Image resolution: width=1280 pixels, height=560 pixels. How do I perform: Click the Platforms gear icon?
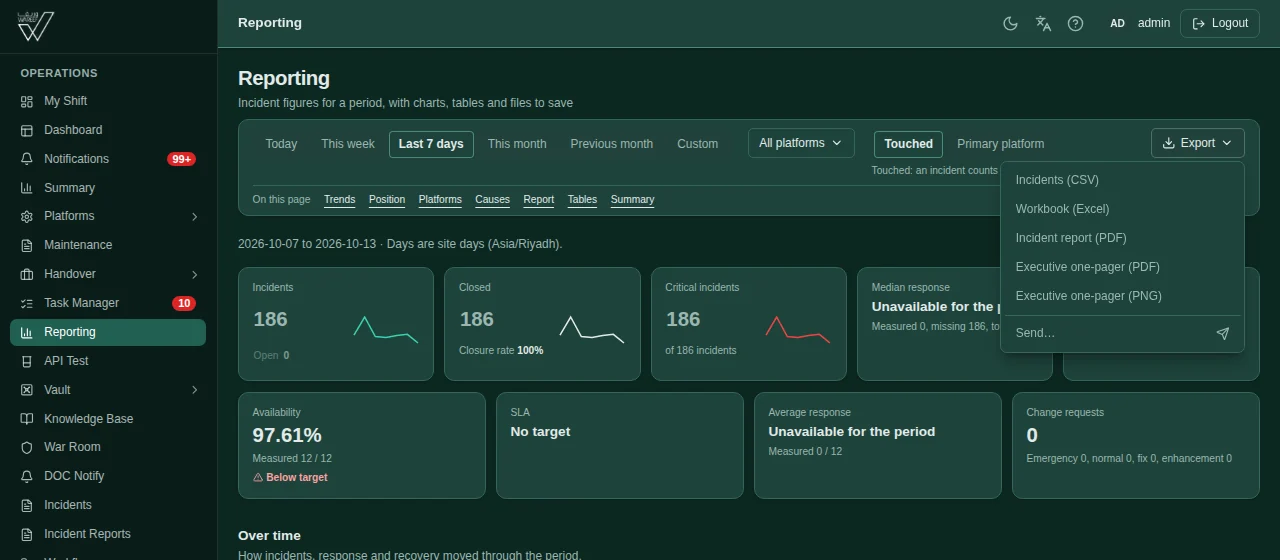pyautogui.click(x=27, y=216)
